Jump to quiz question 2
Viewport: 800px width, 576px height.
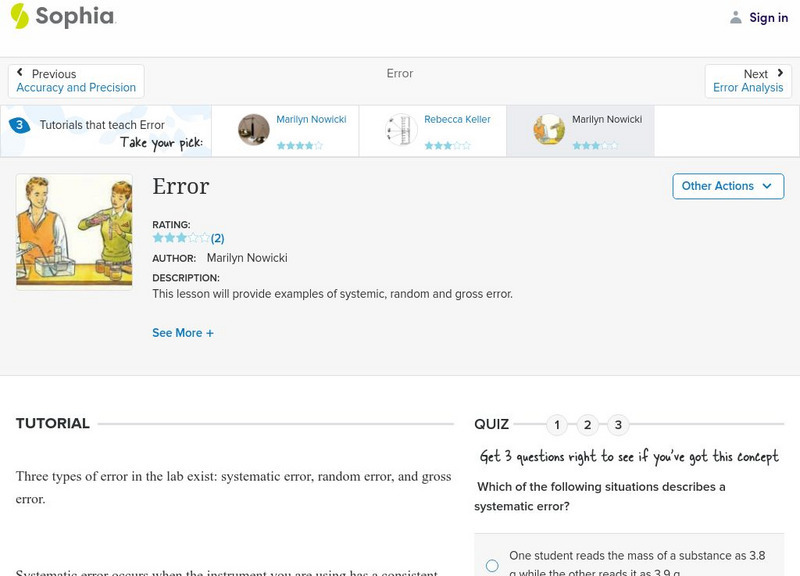[x=587, y=424]
